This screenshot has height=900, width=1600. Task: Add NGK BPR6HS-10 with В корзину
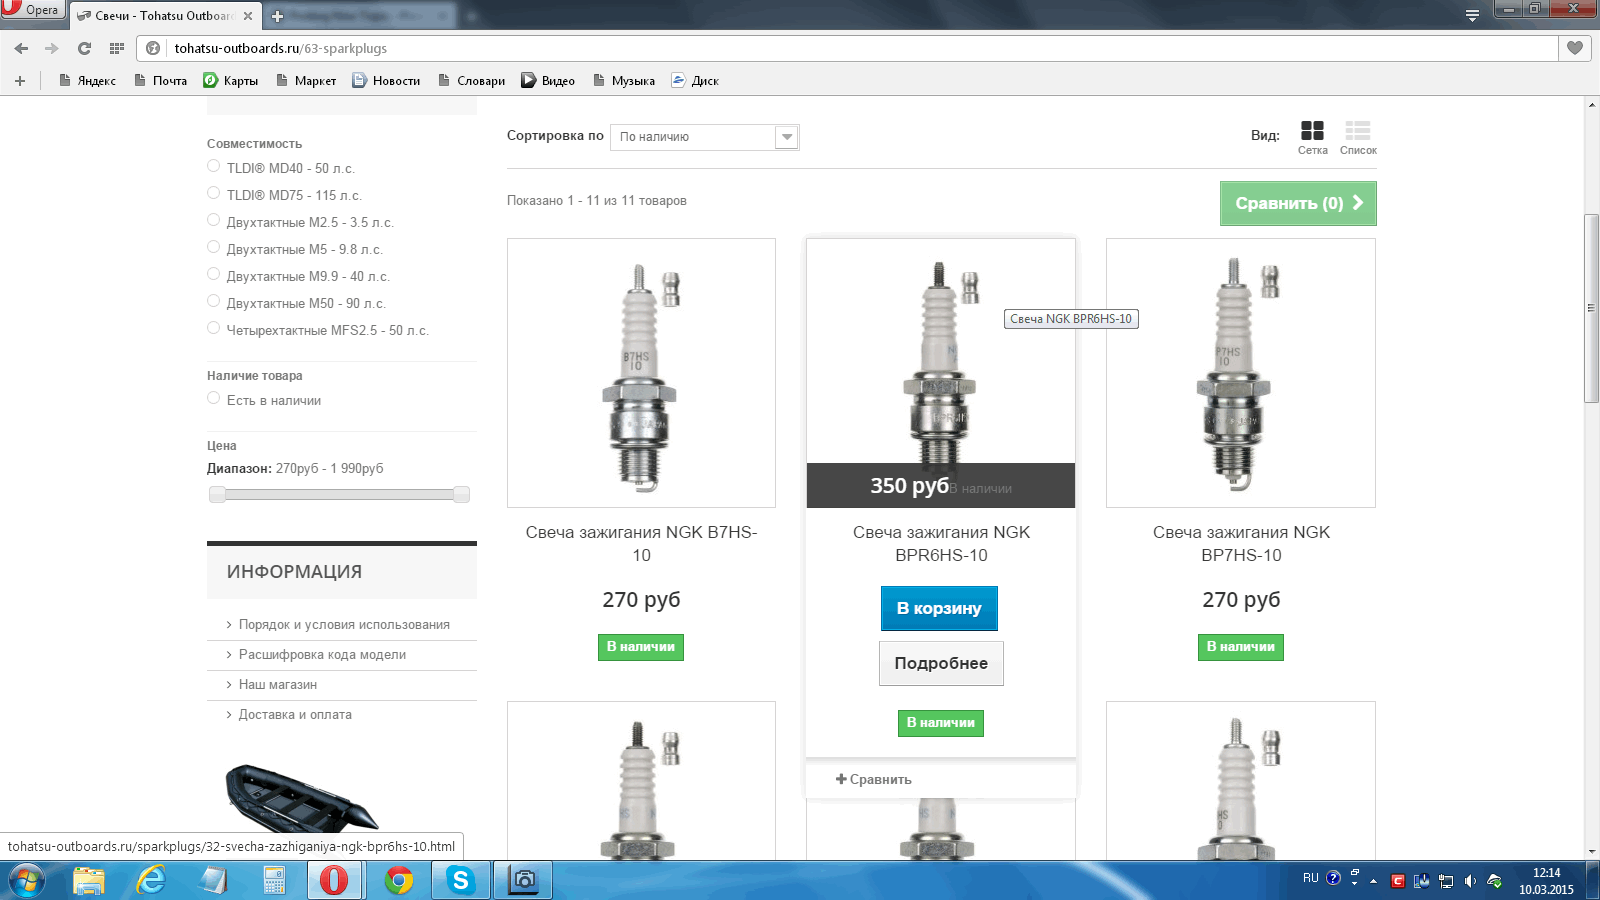pyautogui.click(x=939, y=608)
